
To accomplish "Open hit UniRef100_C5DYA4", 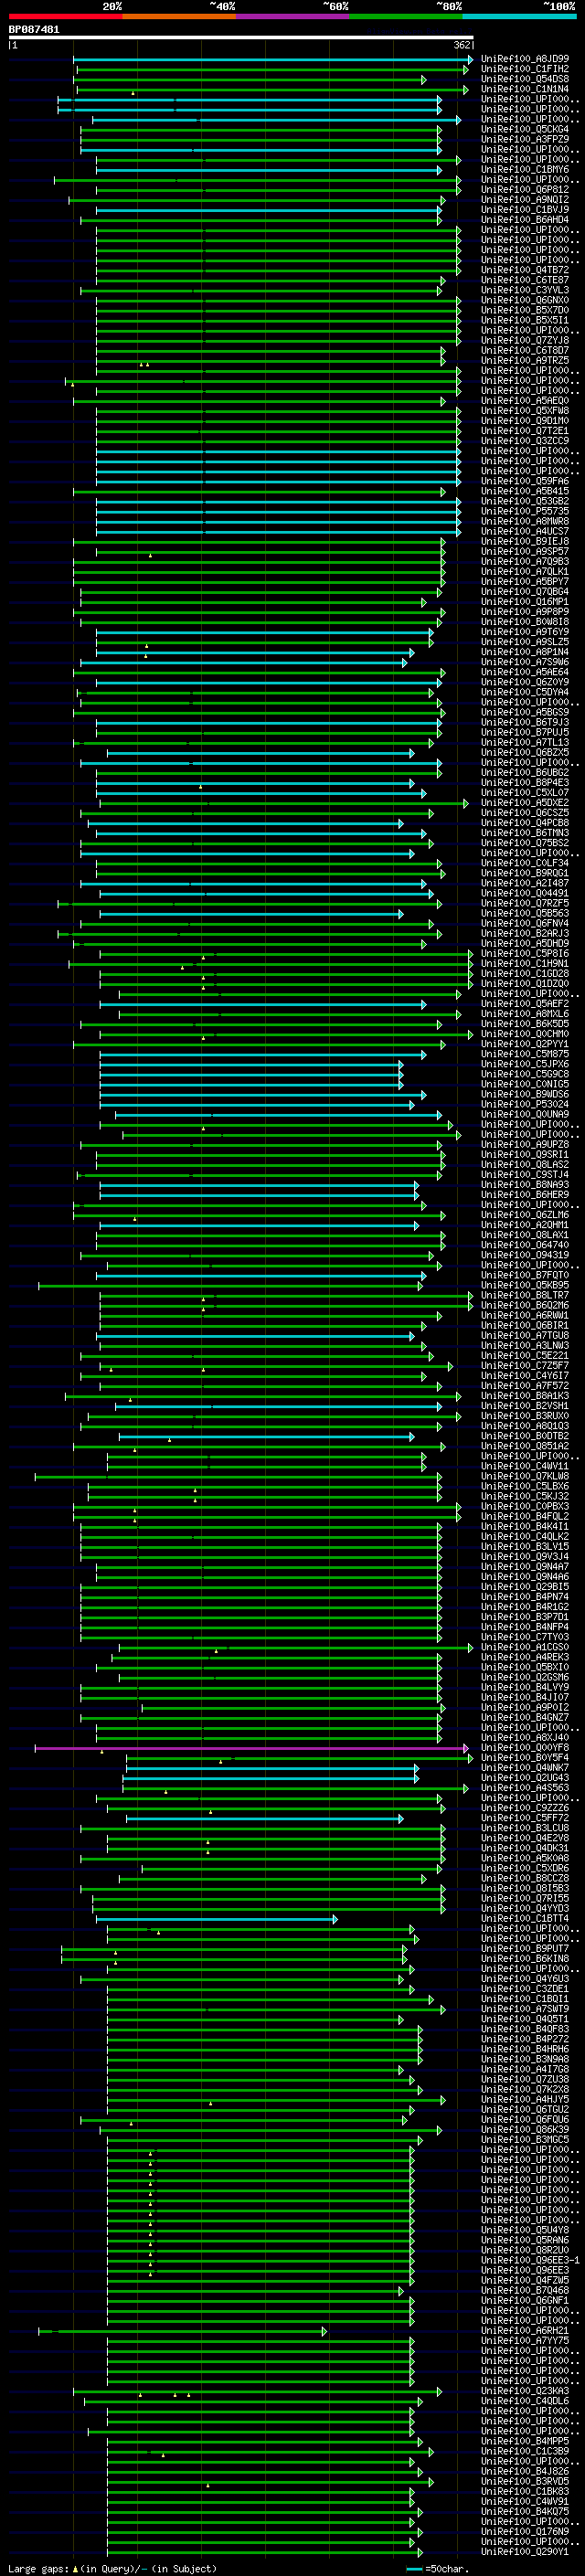I will (x=525, y=692).
